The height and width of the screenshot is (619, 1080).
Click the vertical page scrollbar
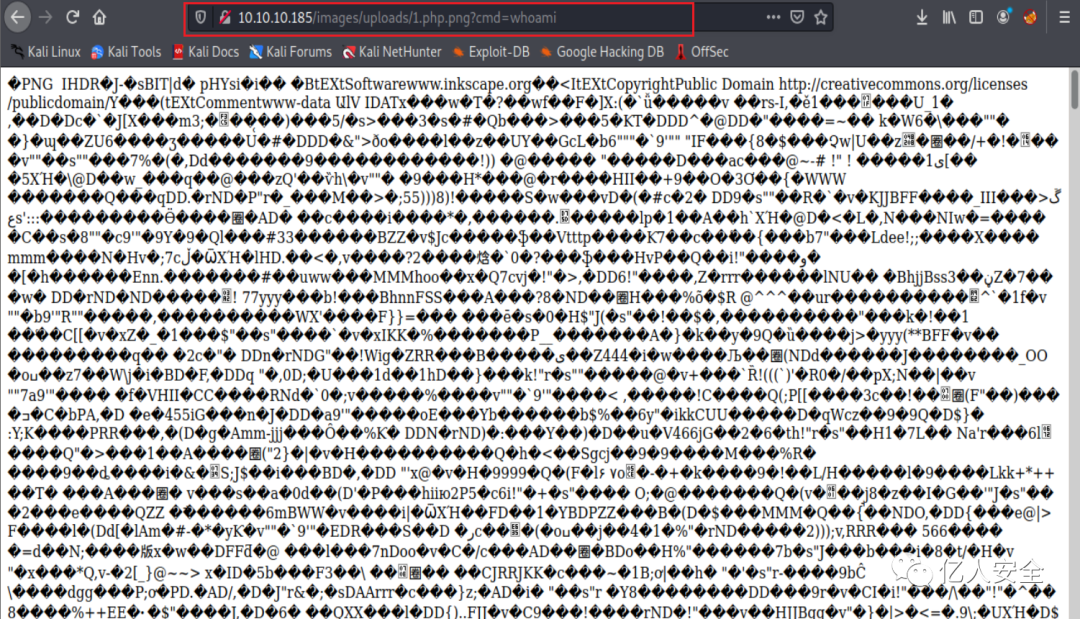click(x=1074, y=89)
